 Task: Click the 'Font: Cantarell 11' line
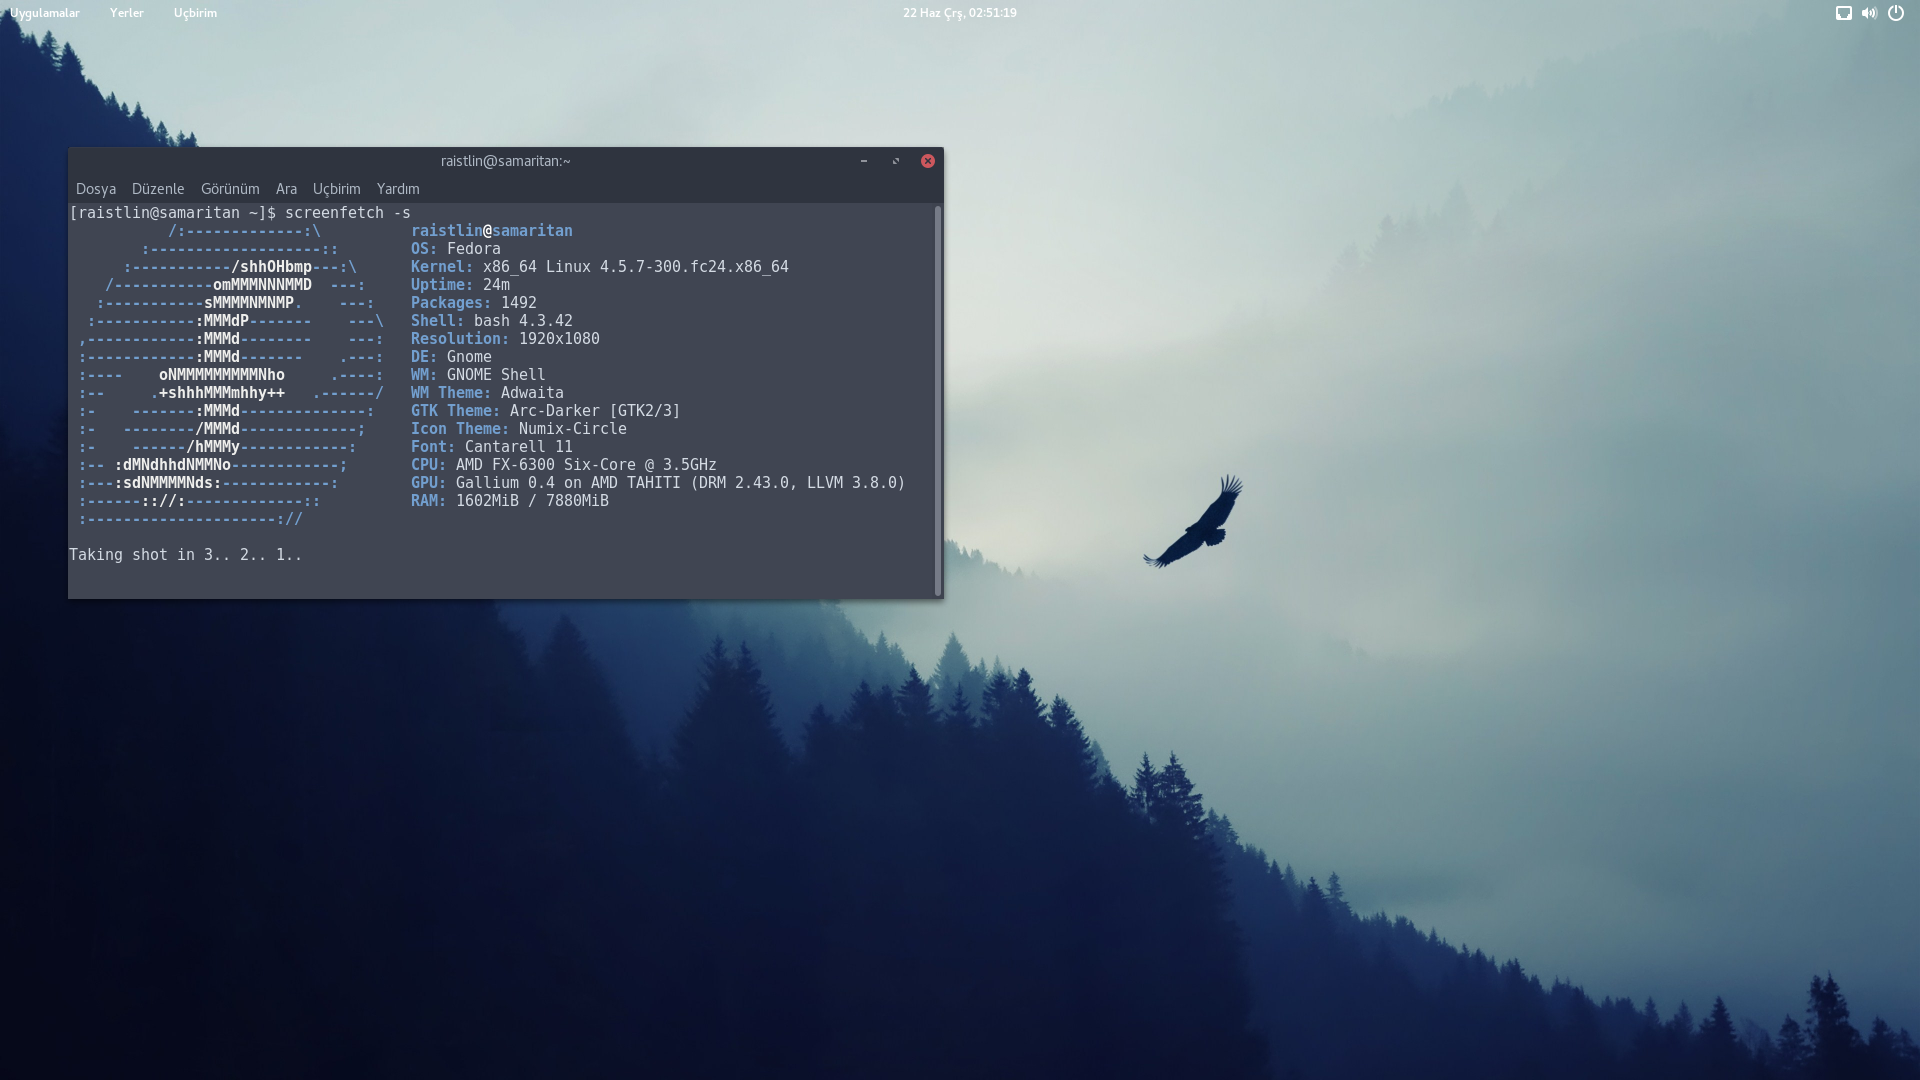pyautogui.click(x=492, y=447)
